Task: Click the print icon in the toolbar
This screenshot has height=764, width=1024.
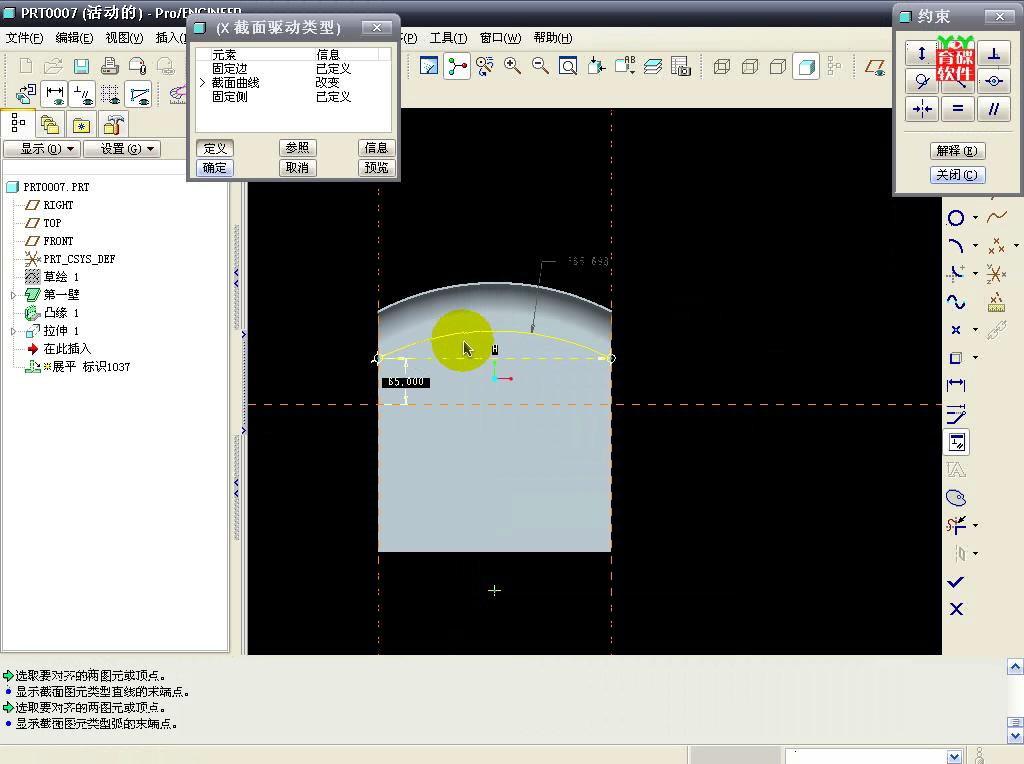Action: tap(110, 66)
